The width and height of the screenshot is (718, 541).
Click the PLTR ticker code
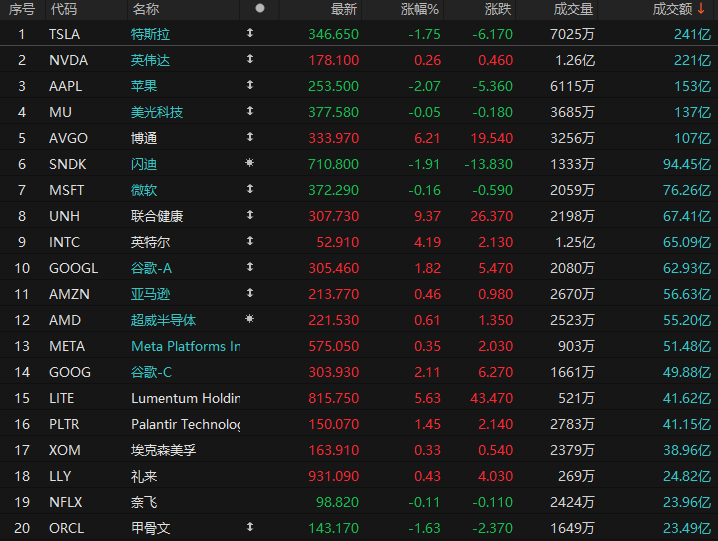tap(64, 424)
